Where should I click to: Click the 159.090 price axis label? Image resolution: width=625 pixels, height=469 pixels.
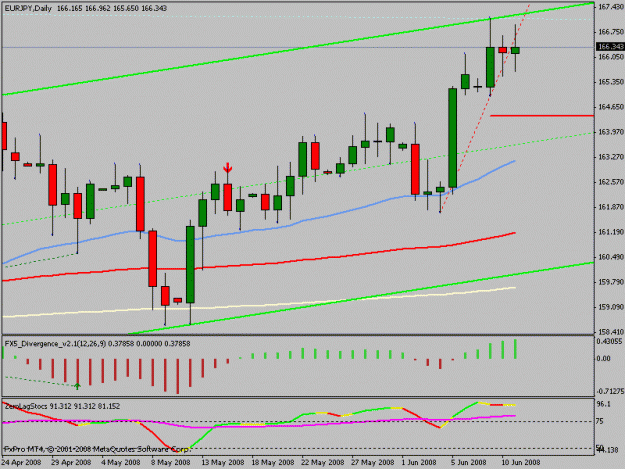coord(611,307)
